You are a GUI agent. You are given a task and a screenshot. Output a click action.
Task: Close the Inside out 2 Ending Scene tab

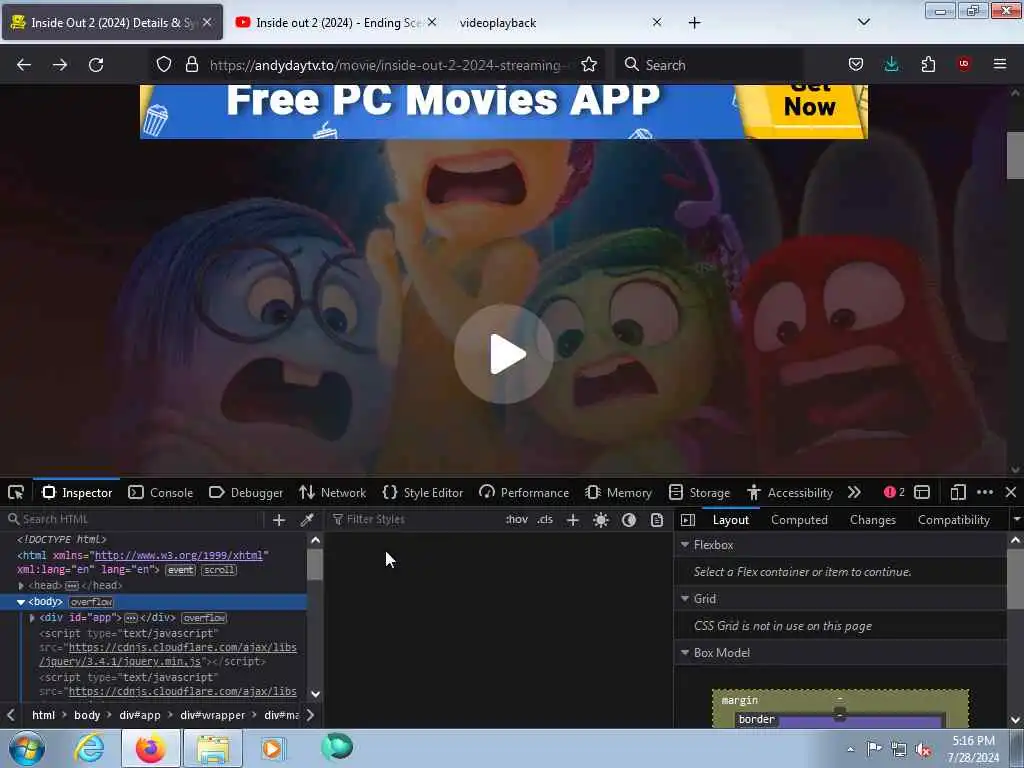tap(432, 22)
